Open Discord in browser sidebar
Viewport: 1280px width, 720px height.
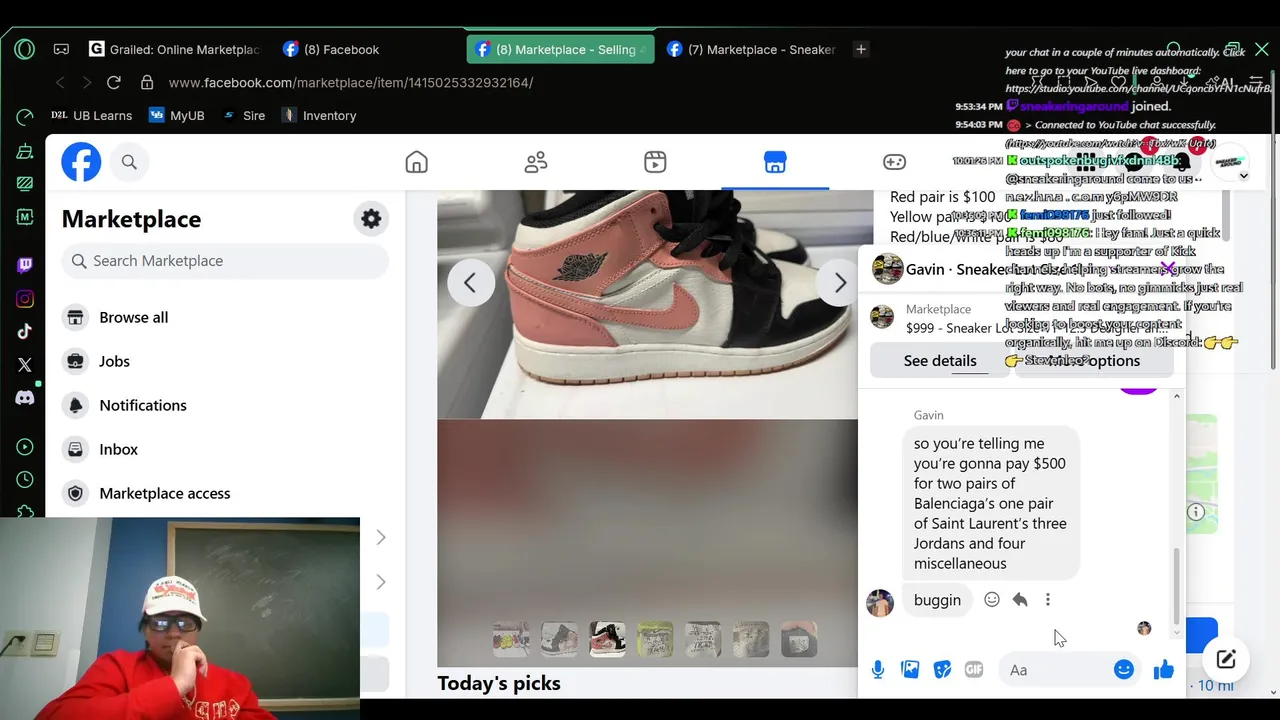coord(25,398)
